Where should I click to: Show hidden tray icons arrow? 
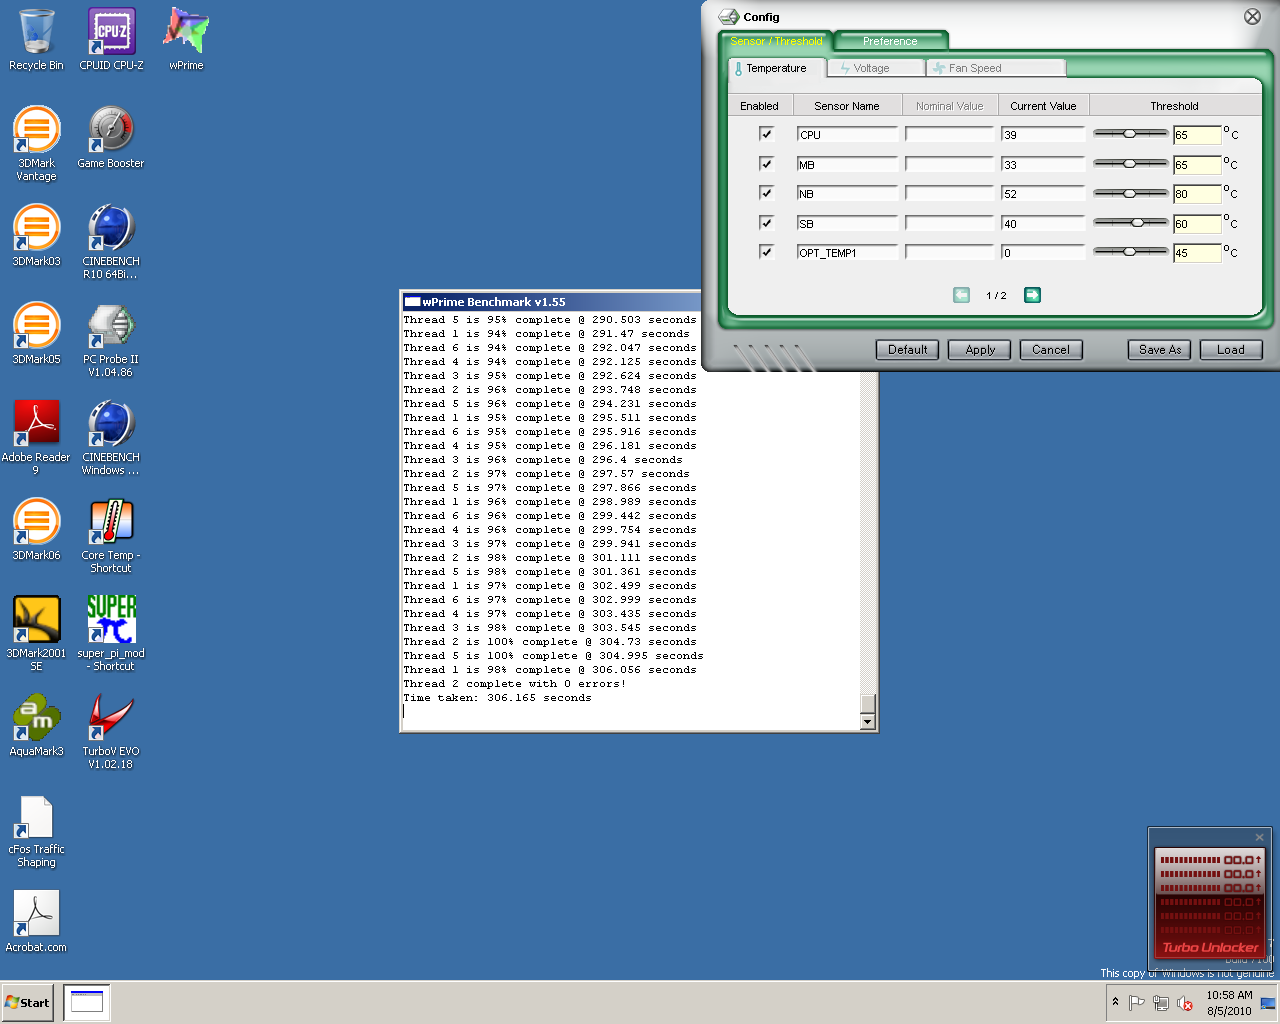(x=1115, y=1002)
